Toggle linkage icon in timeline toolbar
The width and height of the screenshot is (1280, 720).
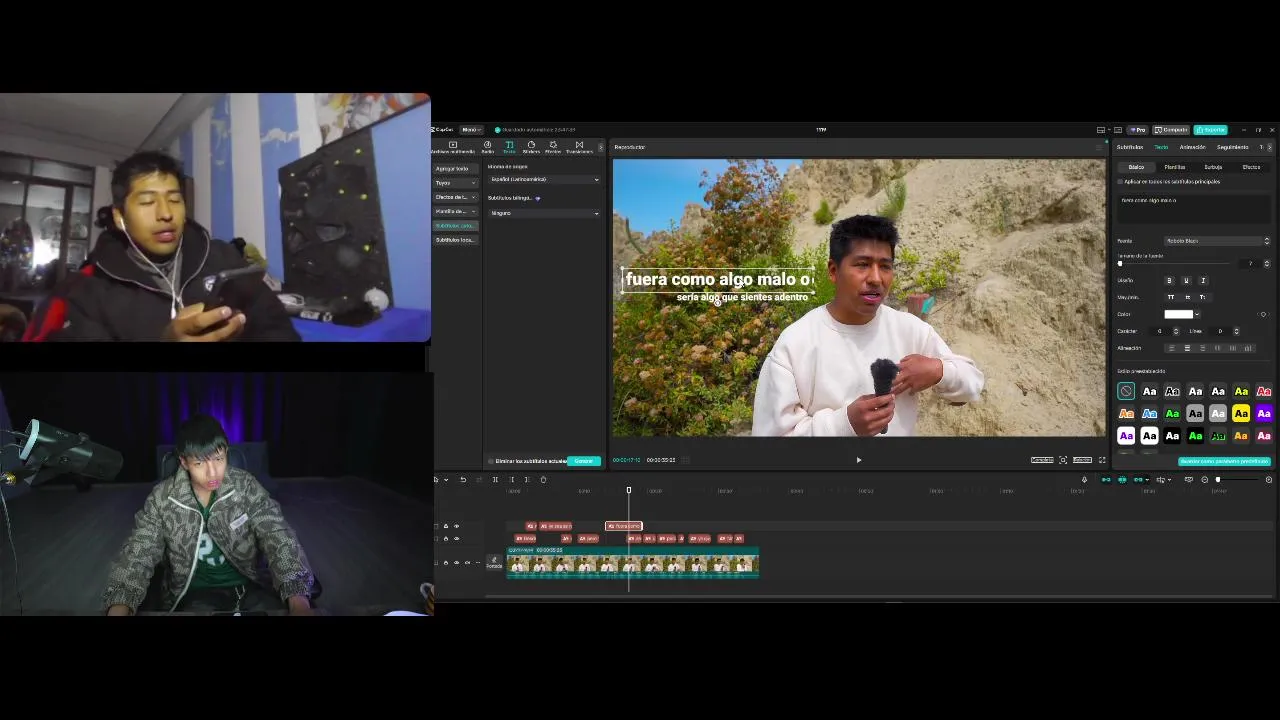click(x=1138, y=480)
